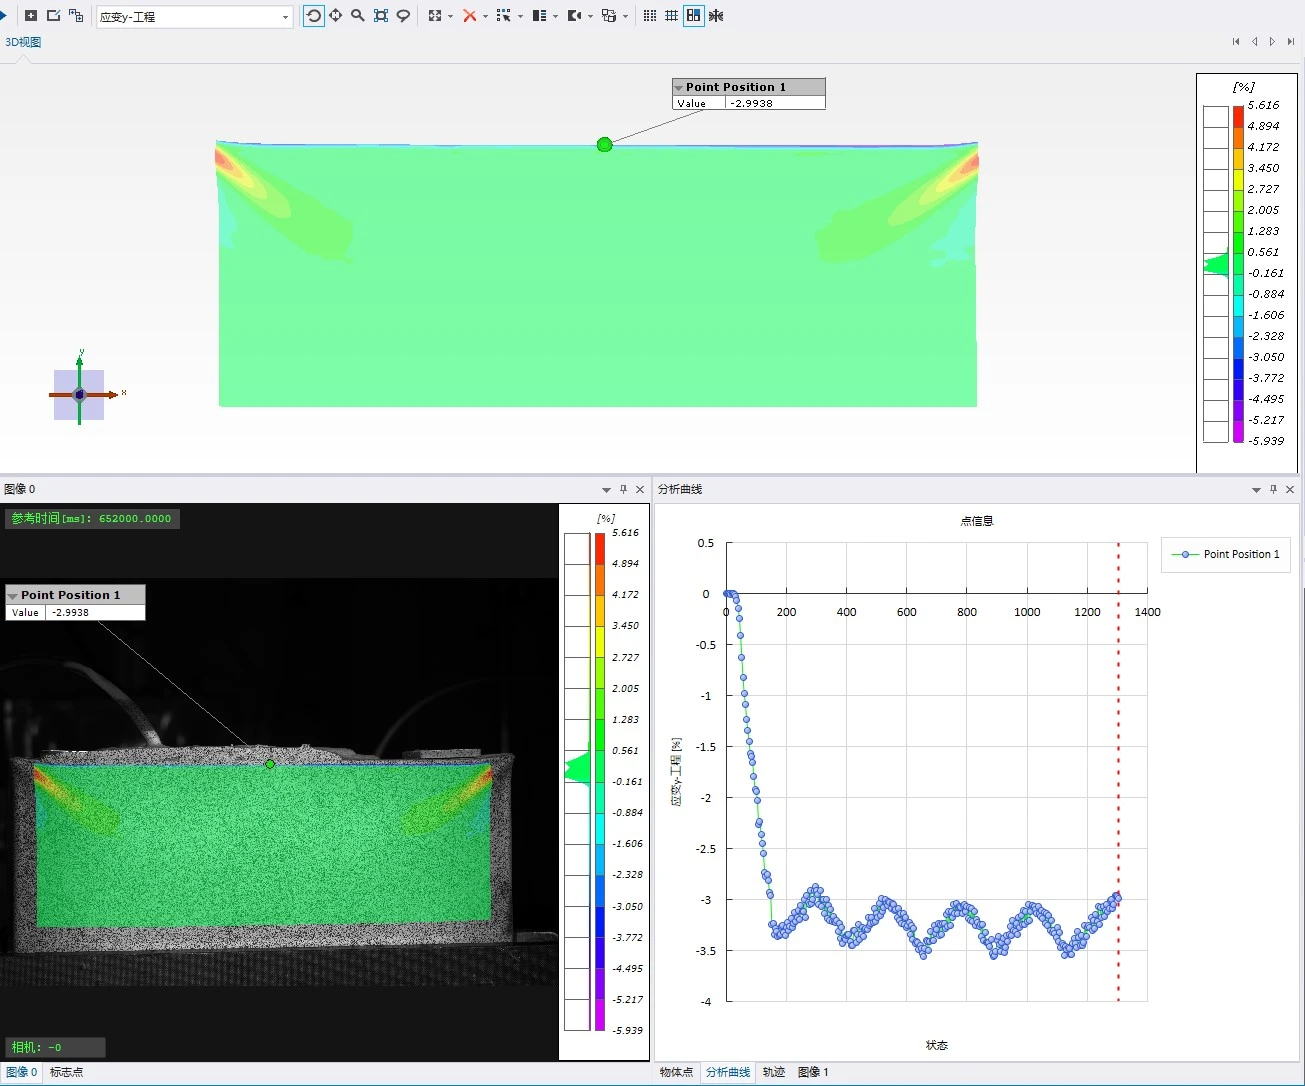This screenshot has height=1086, width=1305.
Task: Click the zoom-to-fit frame icon
Action: (381, 16)
